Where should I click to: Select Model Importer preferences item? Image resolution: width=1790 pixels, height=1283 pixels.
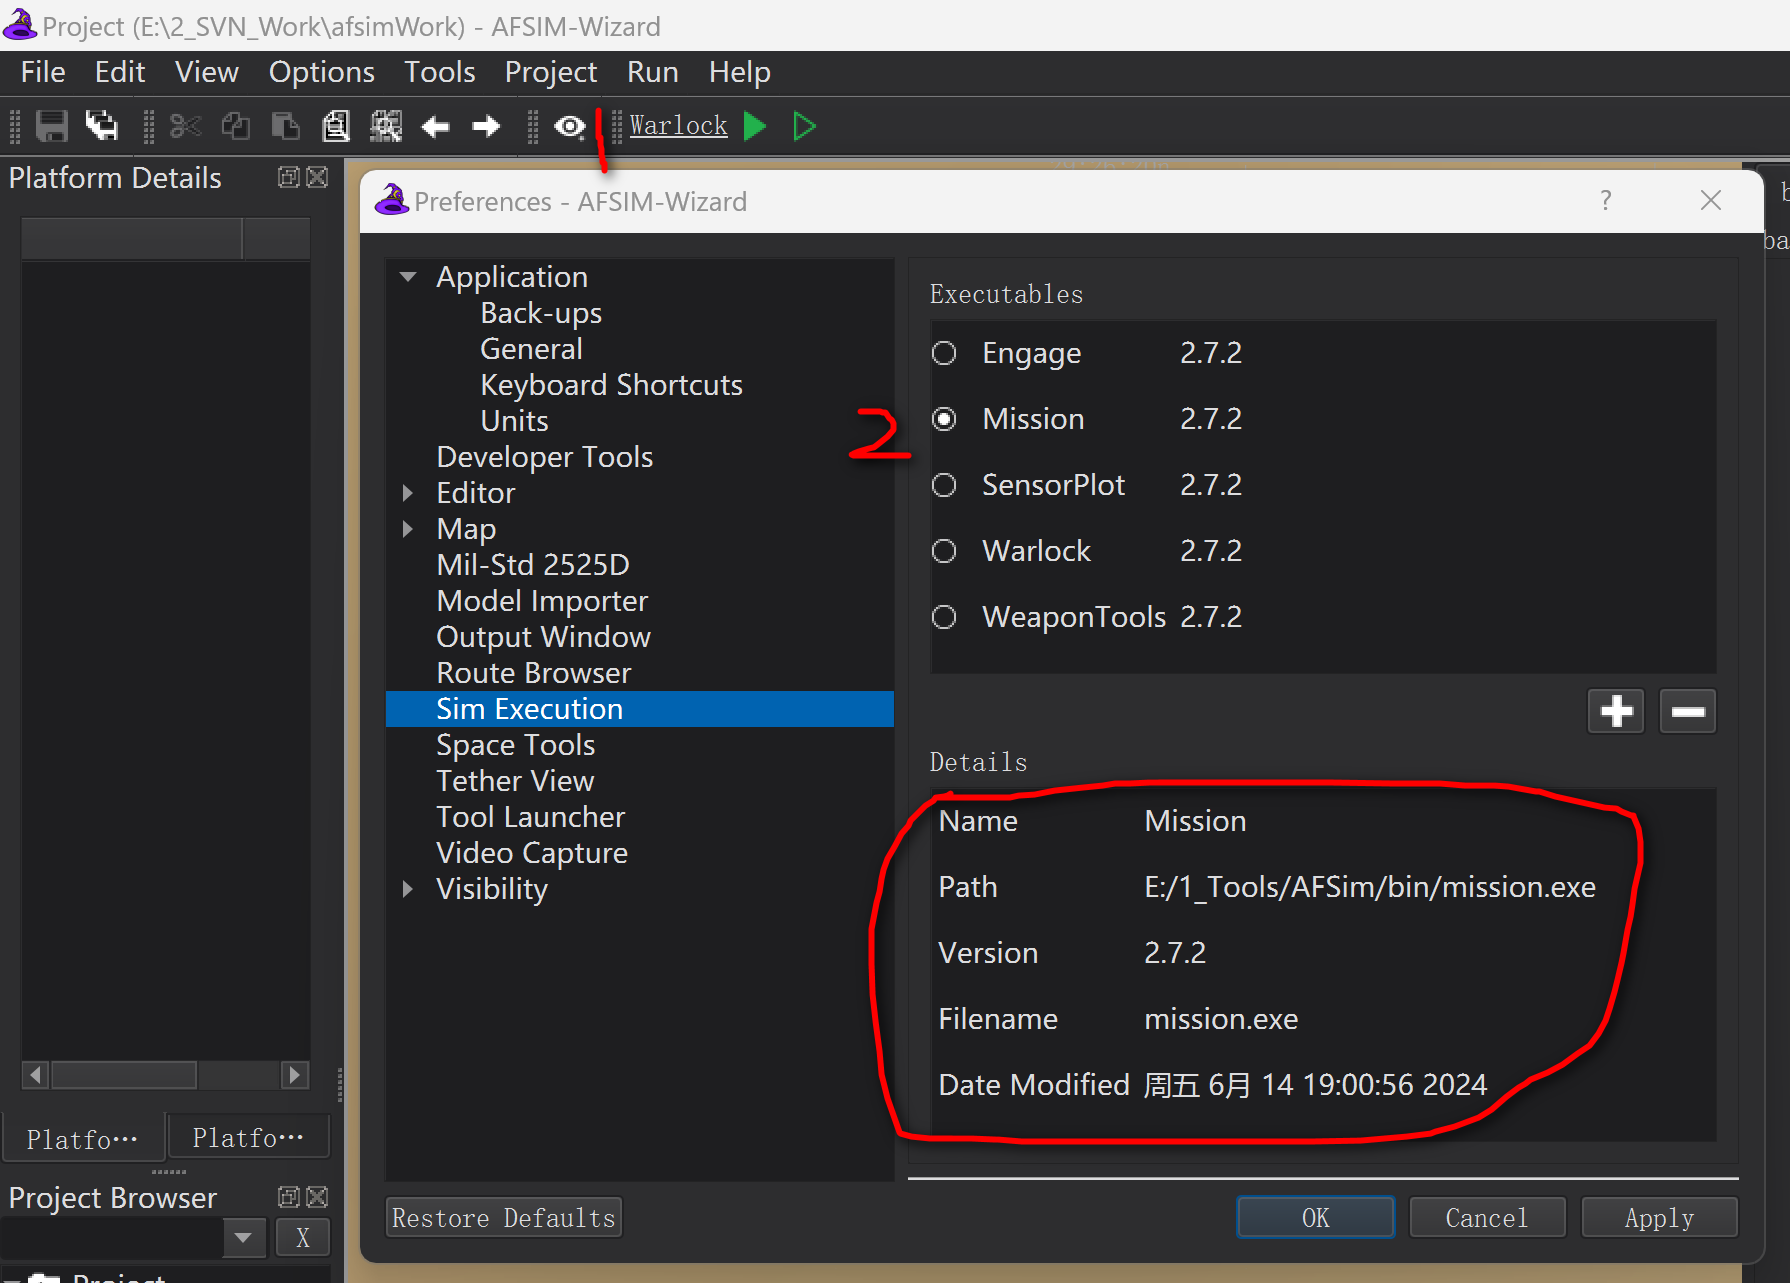click(542, 601)
